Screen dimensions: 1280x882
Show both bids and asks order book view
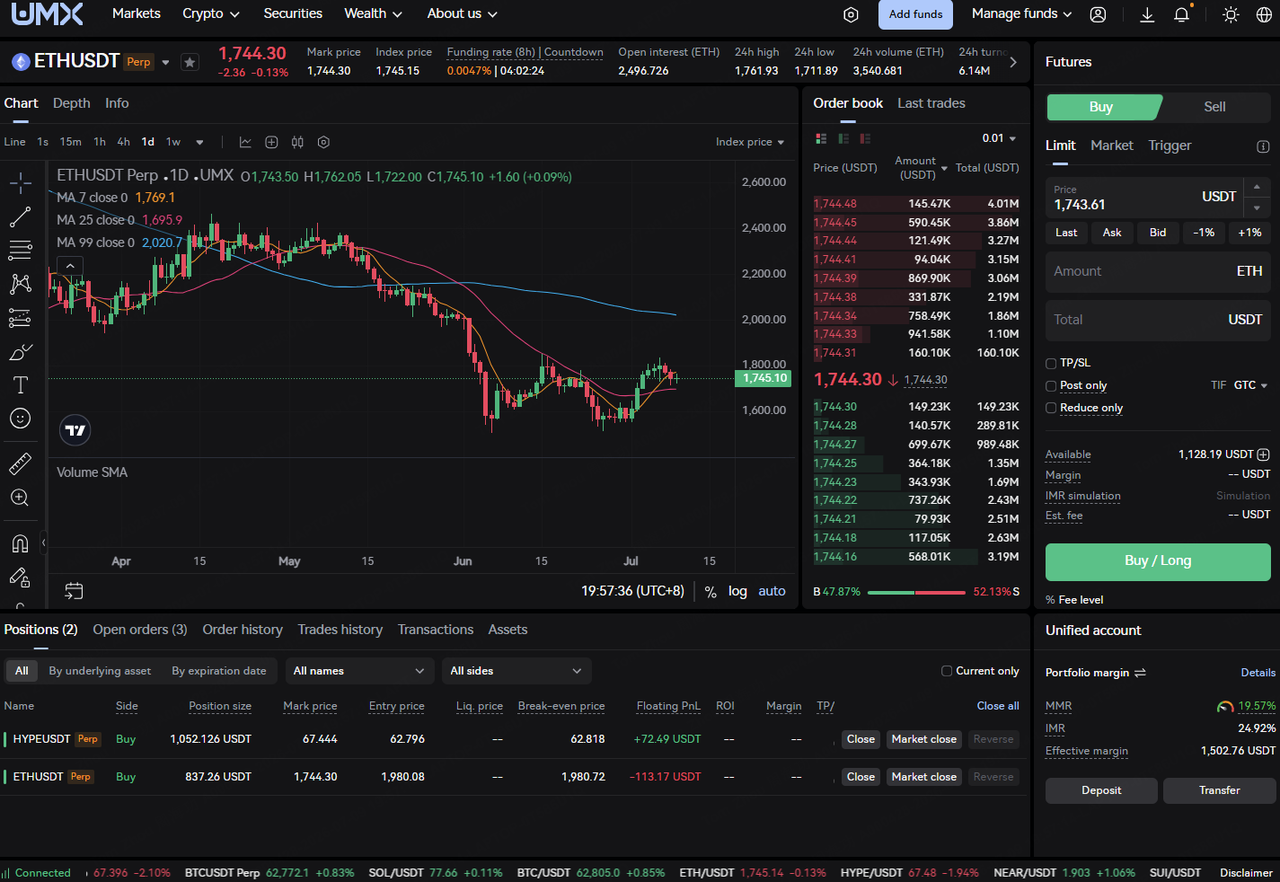pyautogui.click(x=821, y=139)
